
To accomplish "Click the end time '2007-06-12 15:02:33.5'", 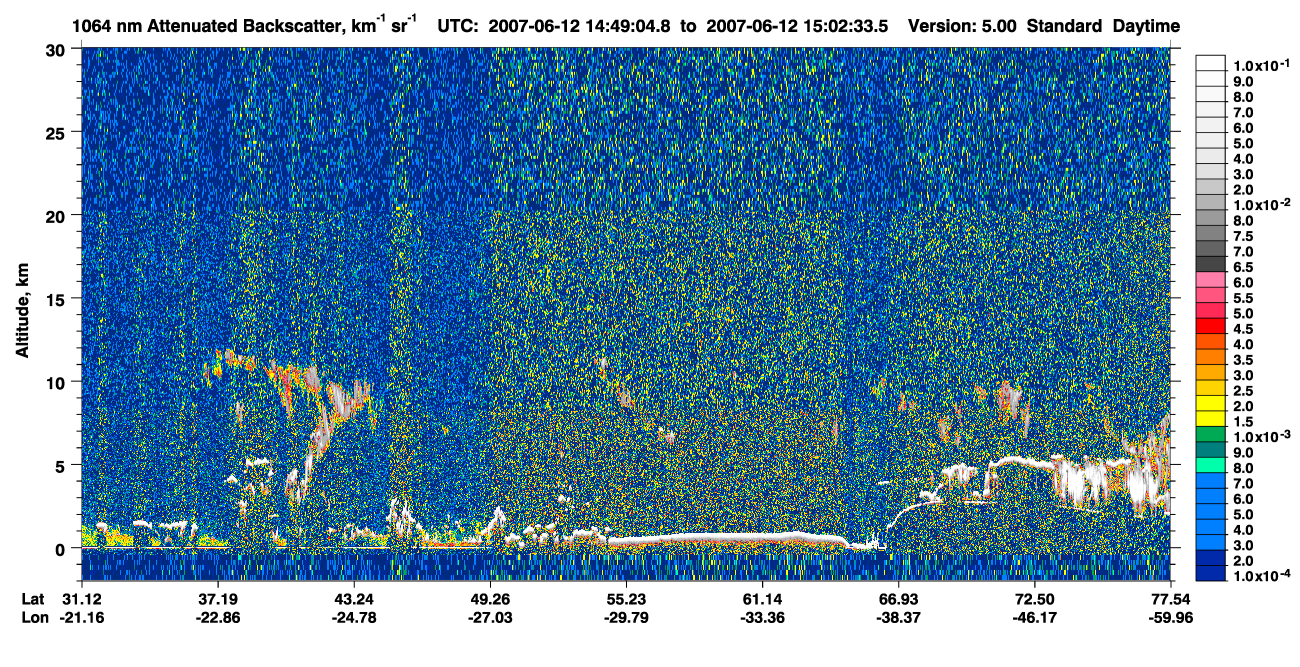I will pyautogui.click(x=799, y=27).
